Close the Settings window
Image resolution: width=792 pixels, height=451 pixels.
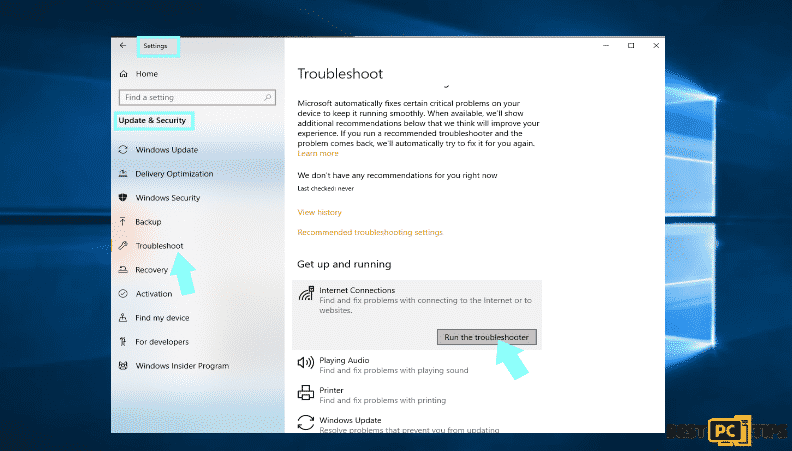point(656,45)
